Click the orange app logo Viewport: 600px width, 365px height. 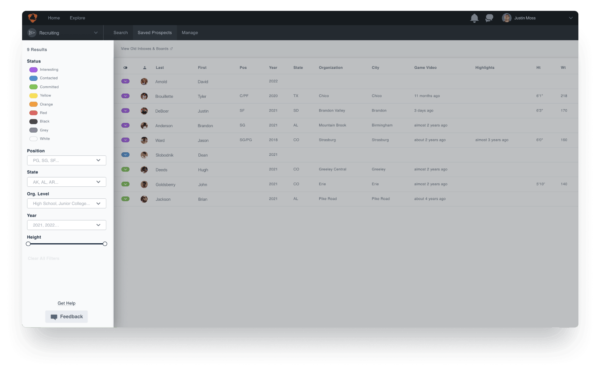33,18
